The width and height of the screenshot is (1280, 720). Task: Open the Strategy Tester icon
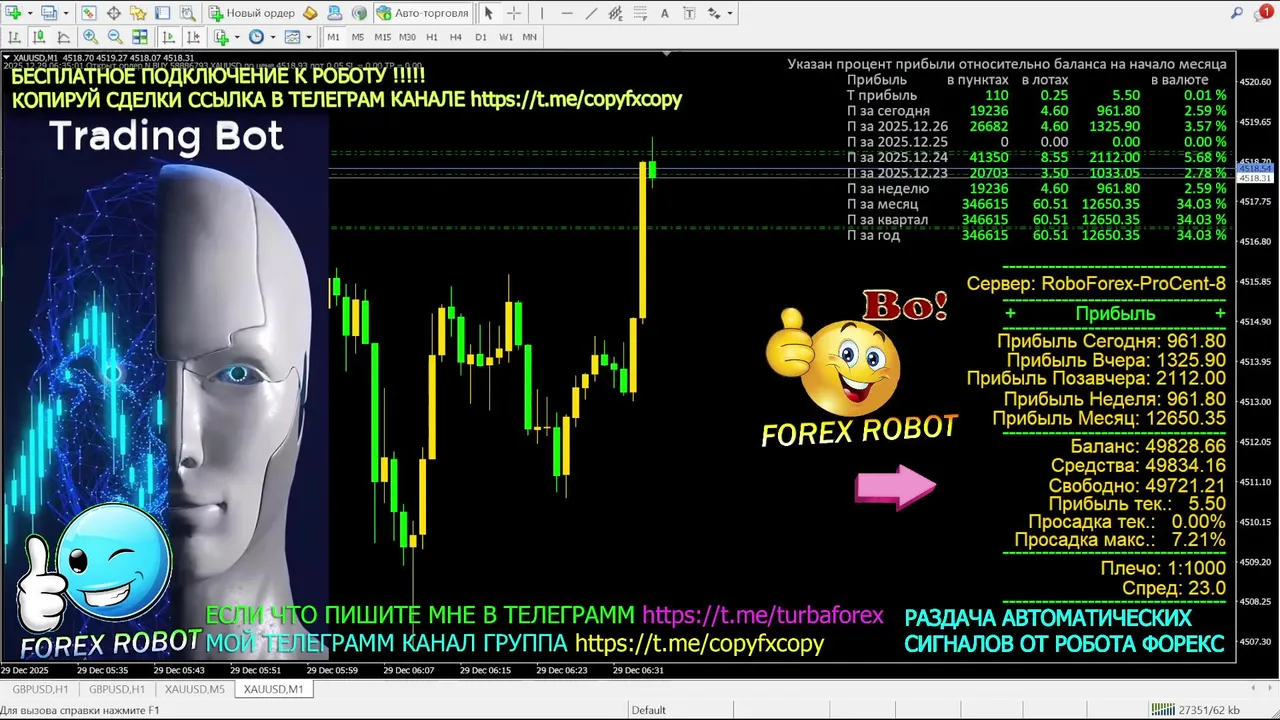tap(188, 13)
